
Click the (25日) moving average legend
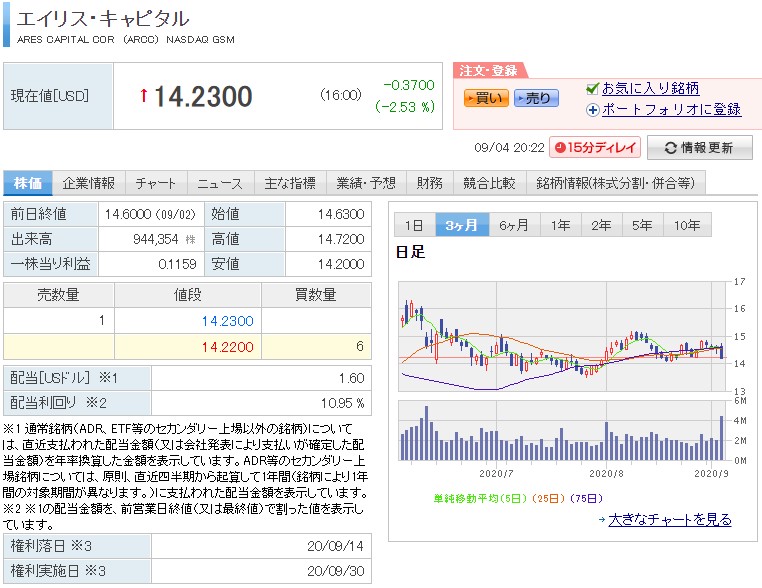tap(550, 499)
